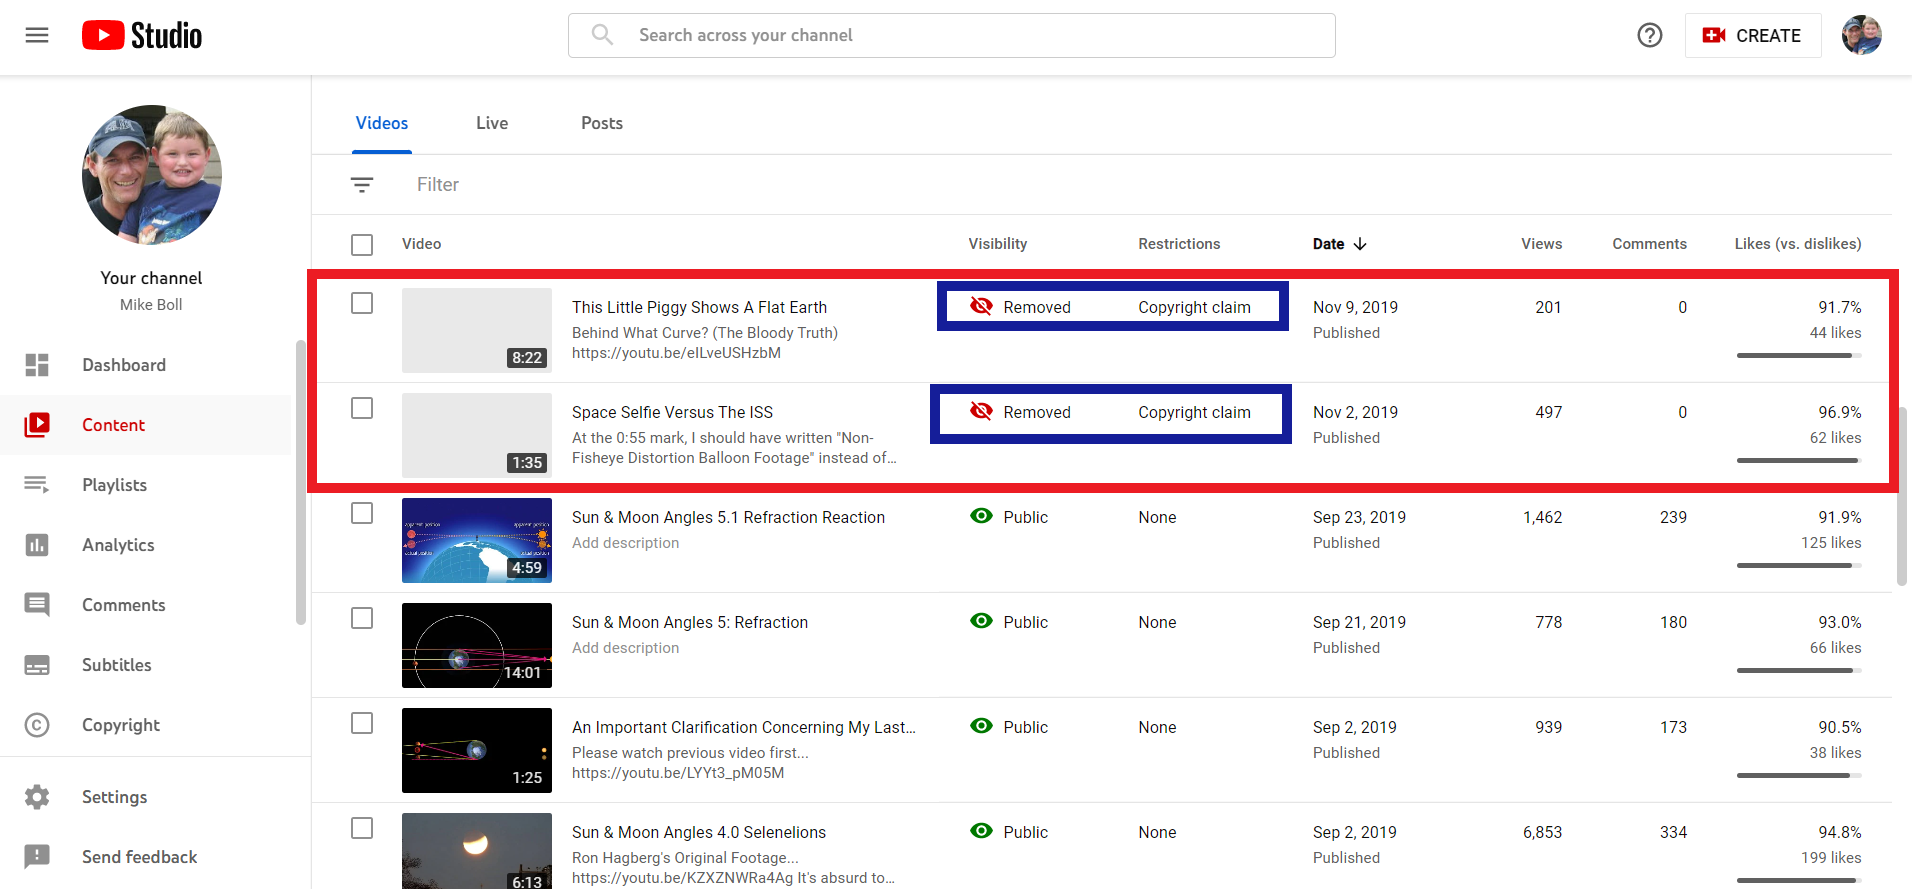Click the Analytics bar chart icon

coord(37,545)
